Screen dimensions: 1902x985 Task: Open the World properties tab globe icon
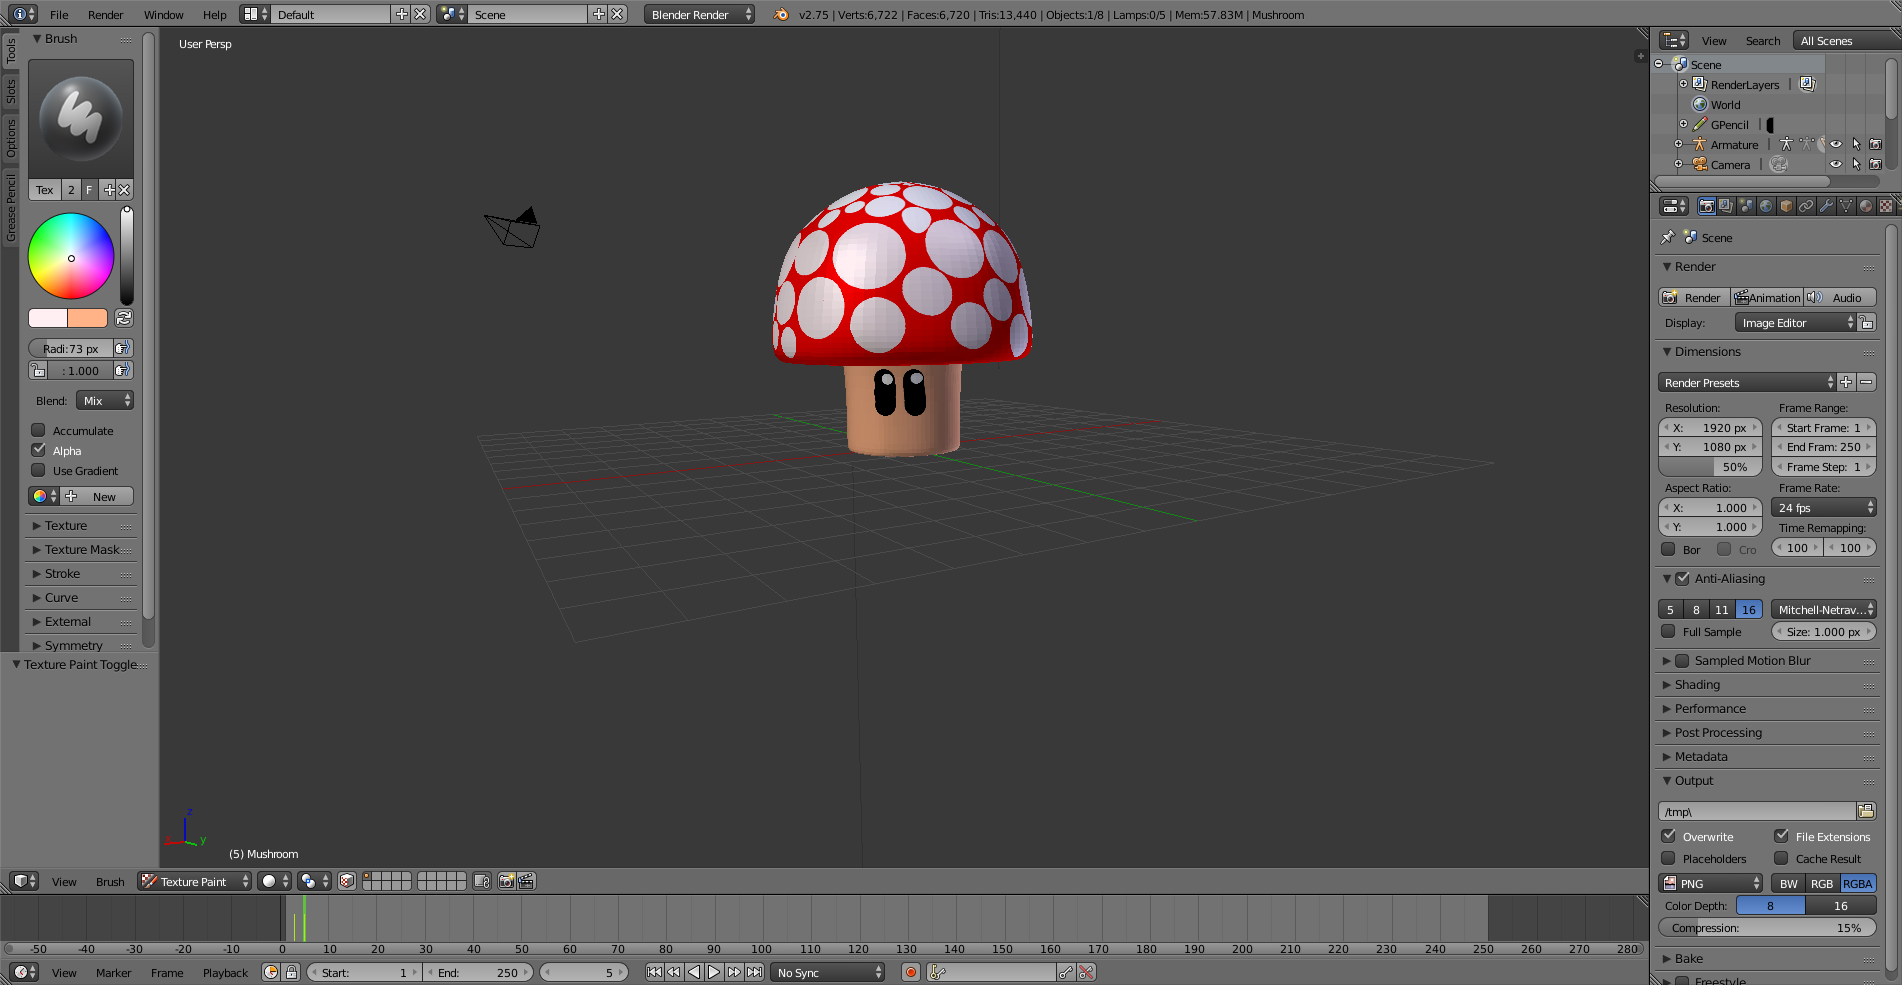coord(1766,206)
